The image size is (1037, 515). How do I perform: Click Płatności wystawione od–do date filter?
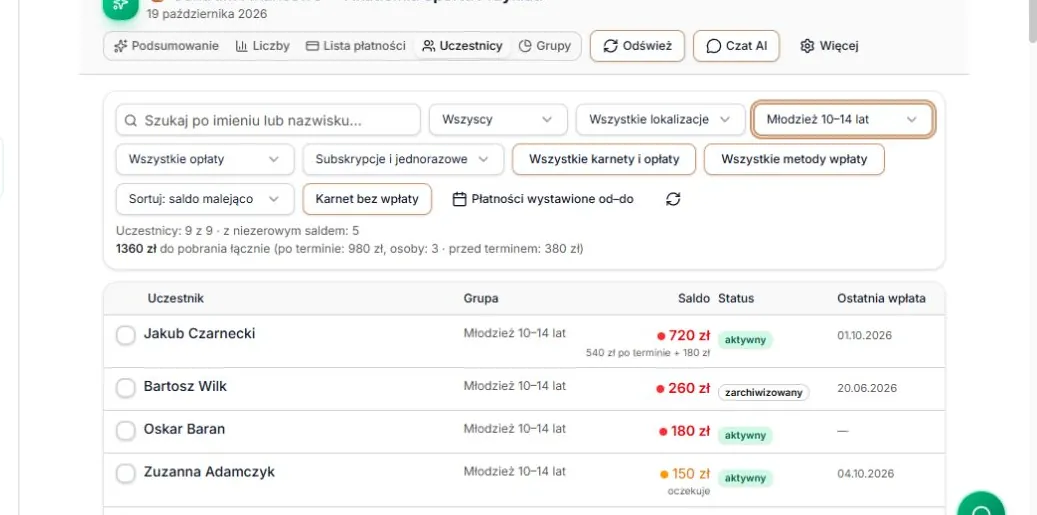pyautogui.click(x=543, y=199)
